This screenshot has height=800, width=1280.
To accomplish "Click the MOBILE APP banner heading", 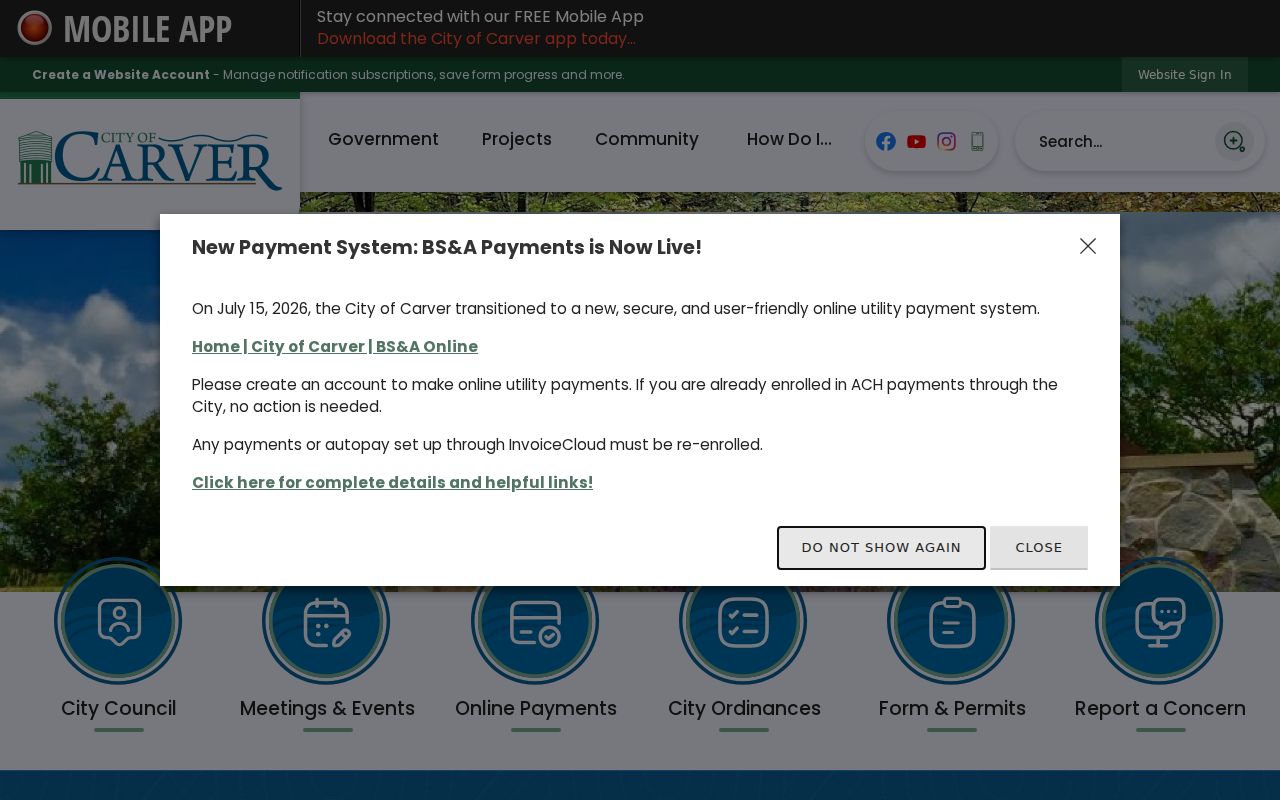I will coord(148,29).
